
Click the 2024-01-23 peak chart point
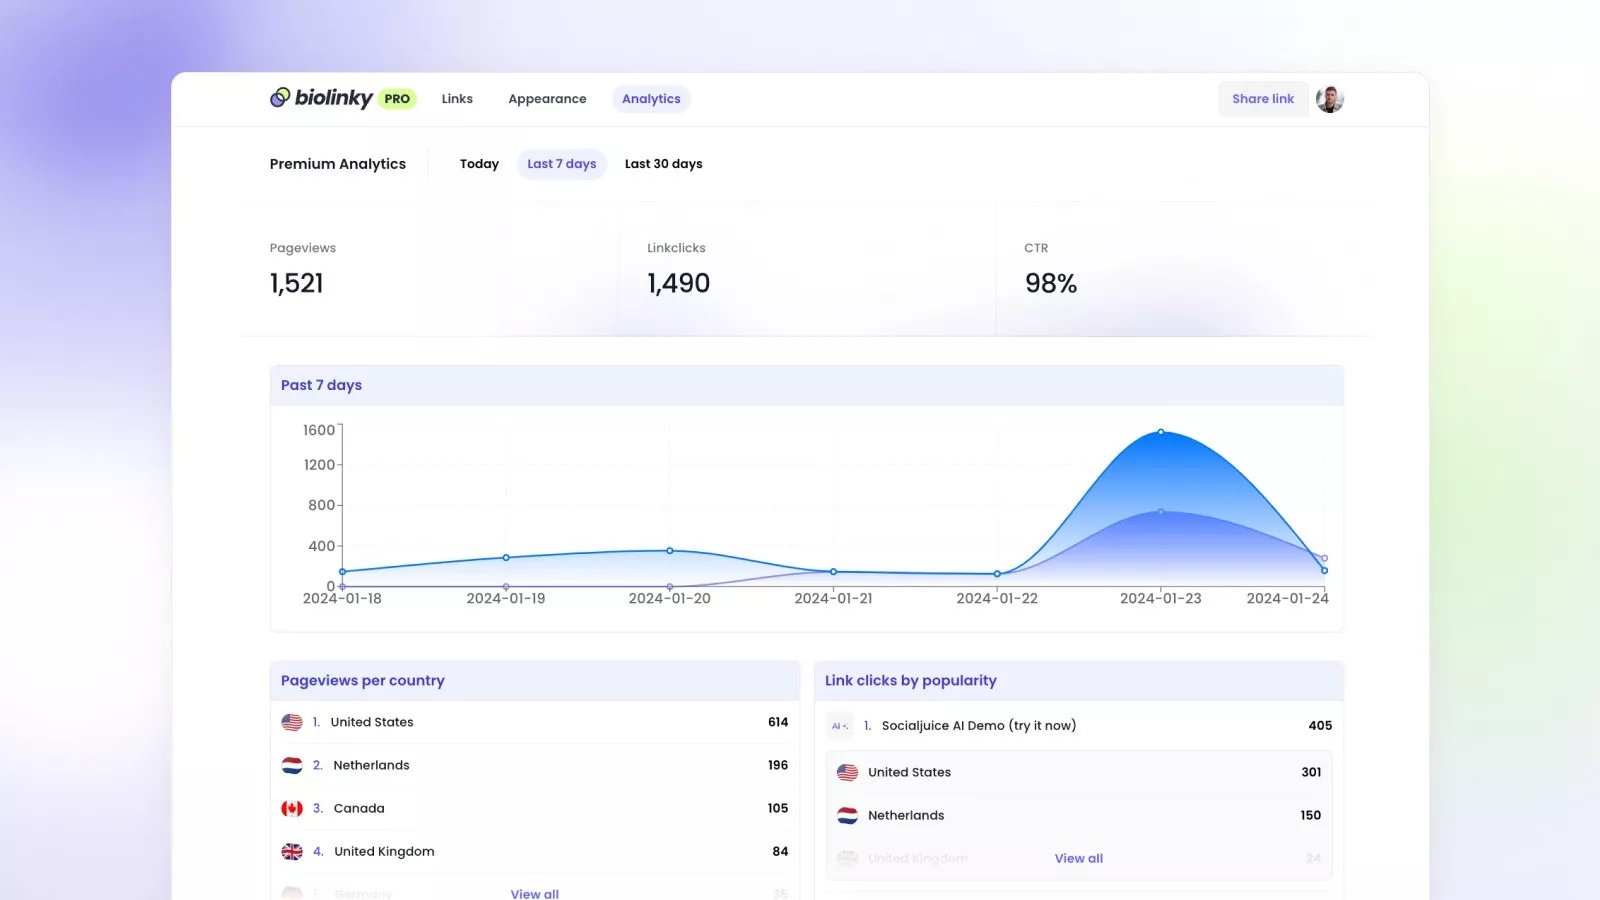click(x=1160, y=432)
